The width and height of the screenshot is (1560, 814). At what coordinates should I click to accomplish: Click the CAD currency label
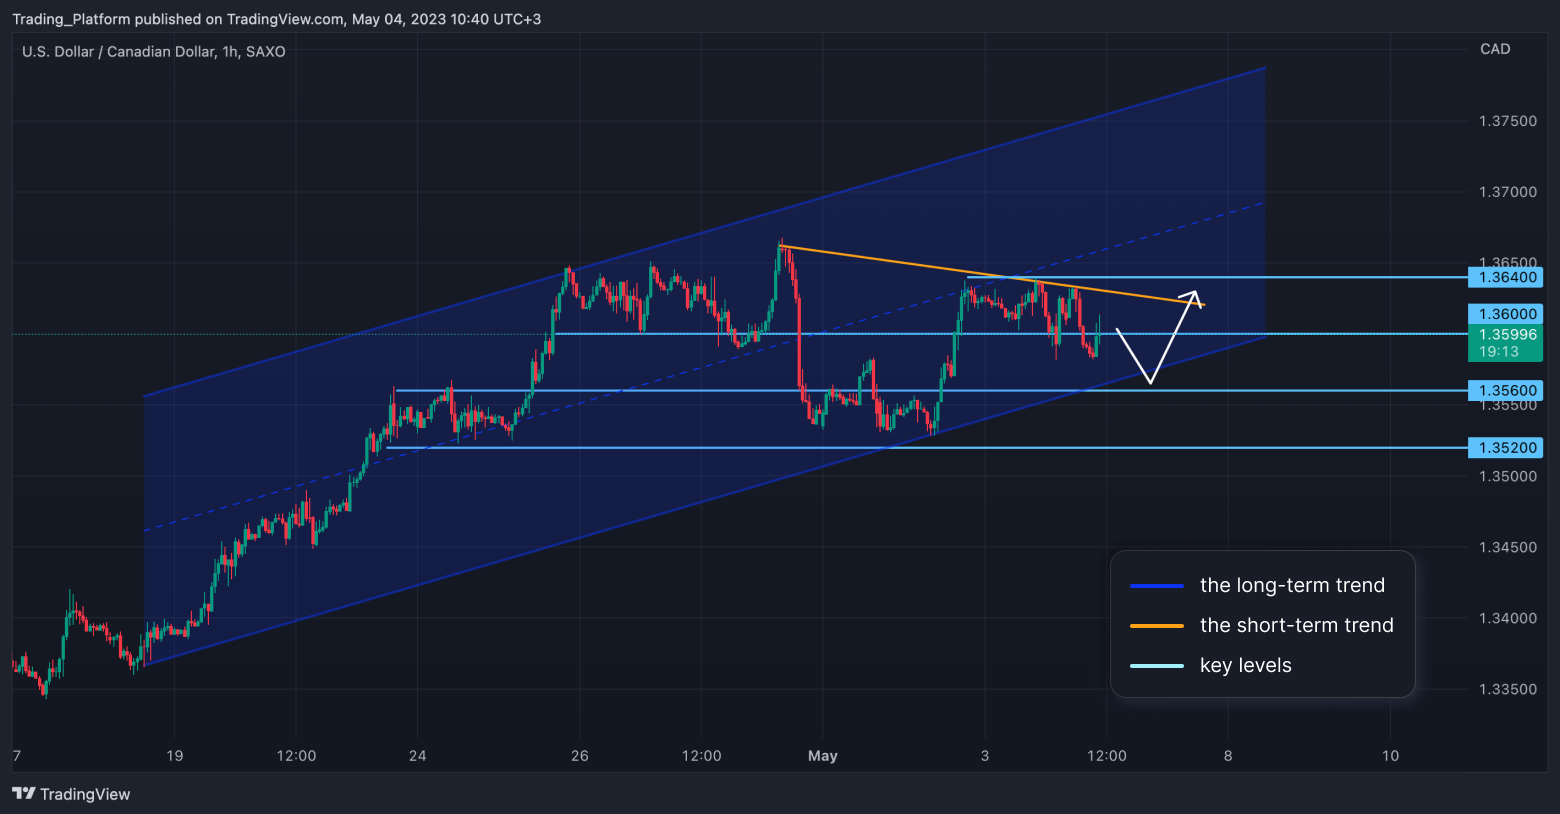(x=1495, y=49)
